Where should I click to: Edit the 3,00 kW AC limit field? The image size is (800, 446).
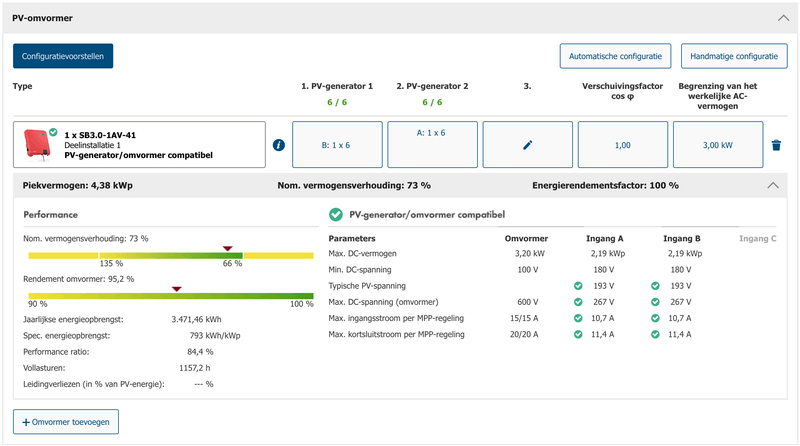[719, 145]
